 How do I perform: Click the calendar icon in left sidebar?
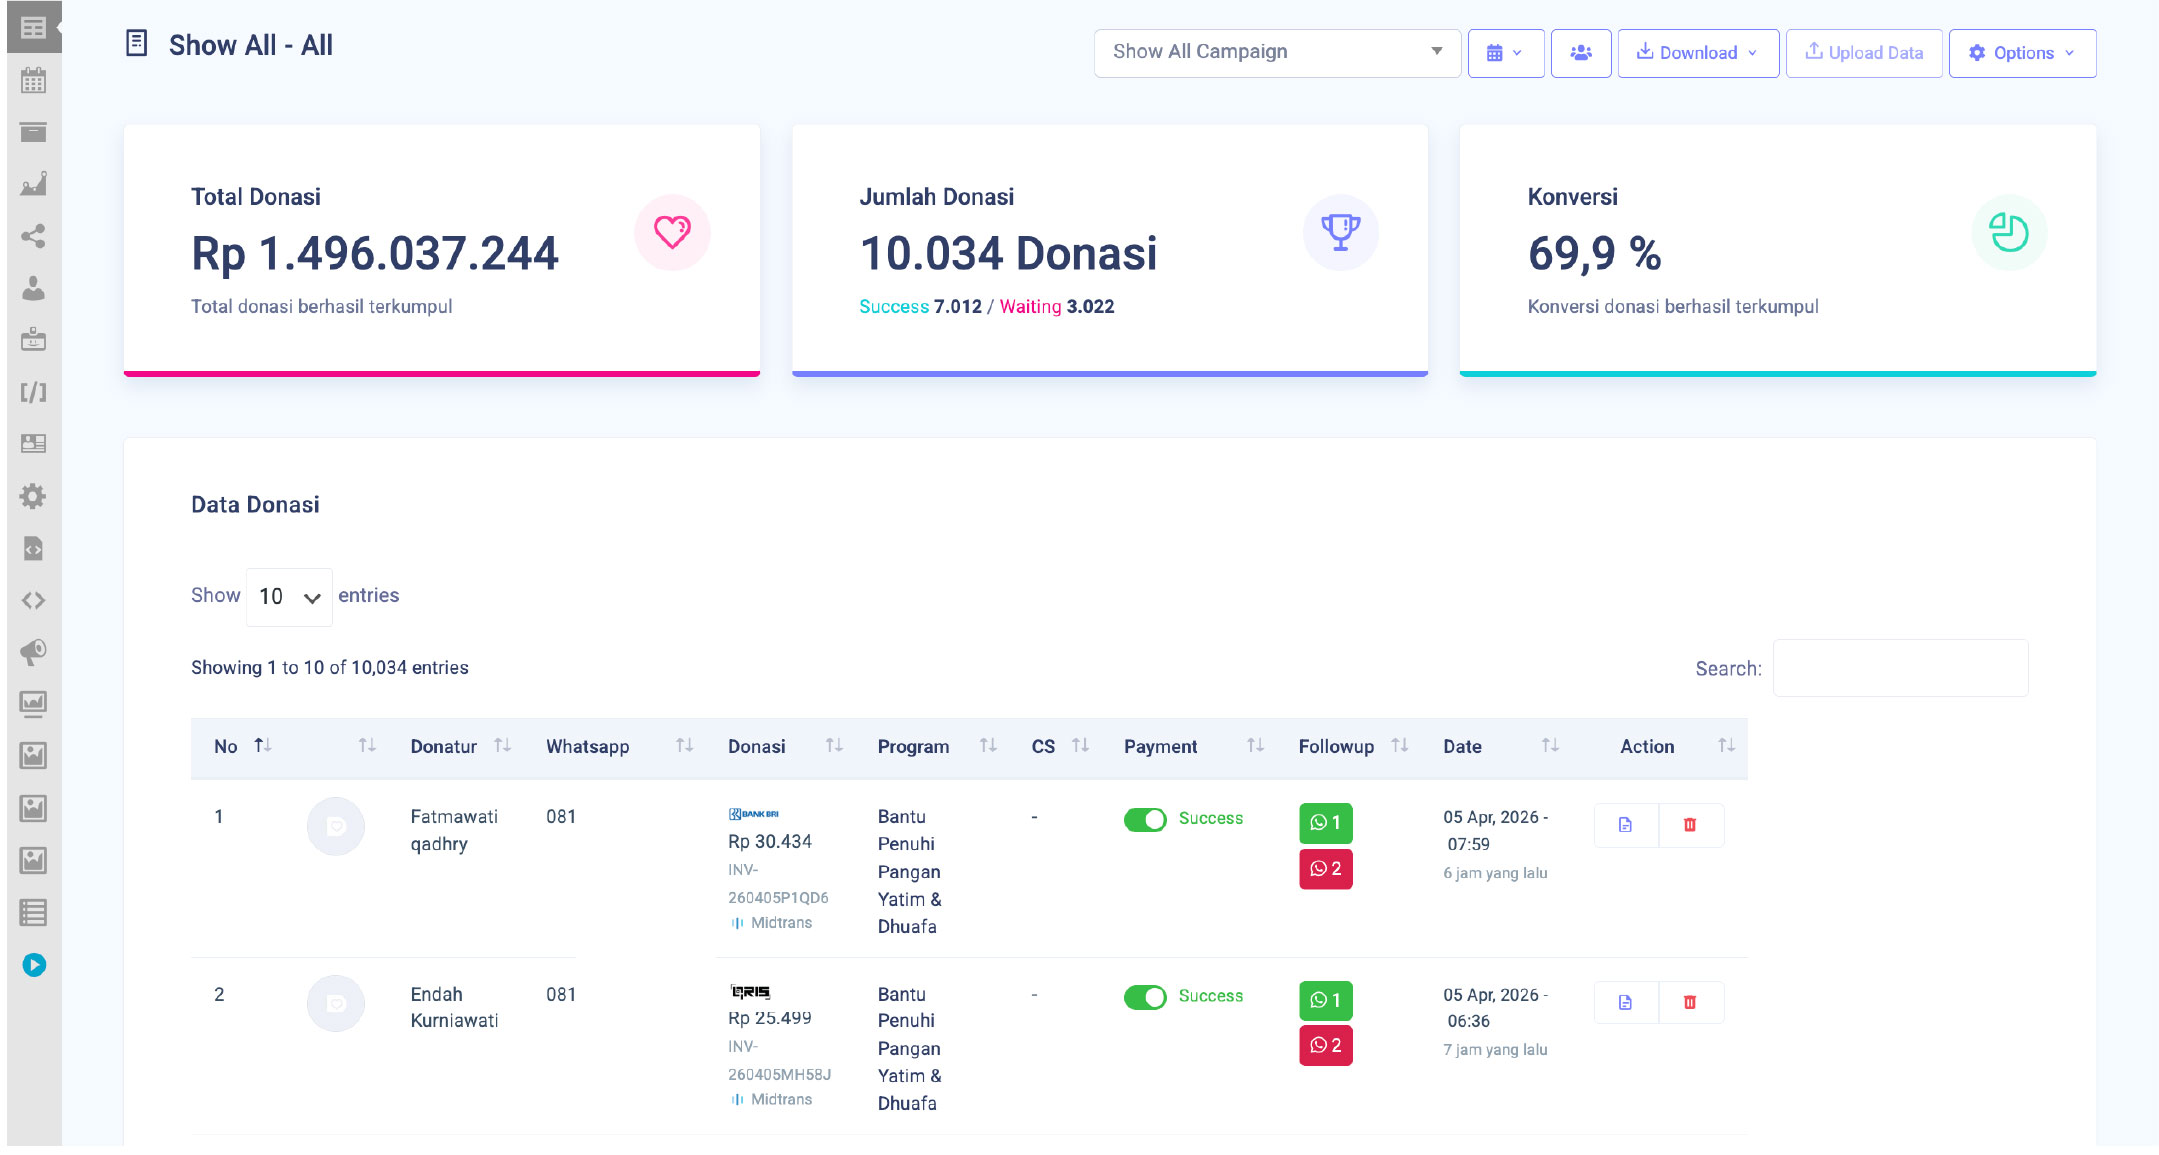click(33, 81)
